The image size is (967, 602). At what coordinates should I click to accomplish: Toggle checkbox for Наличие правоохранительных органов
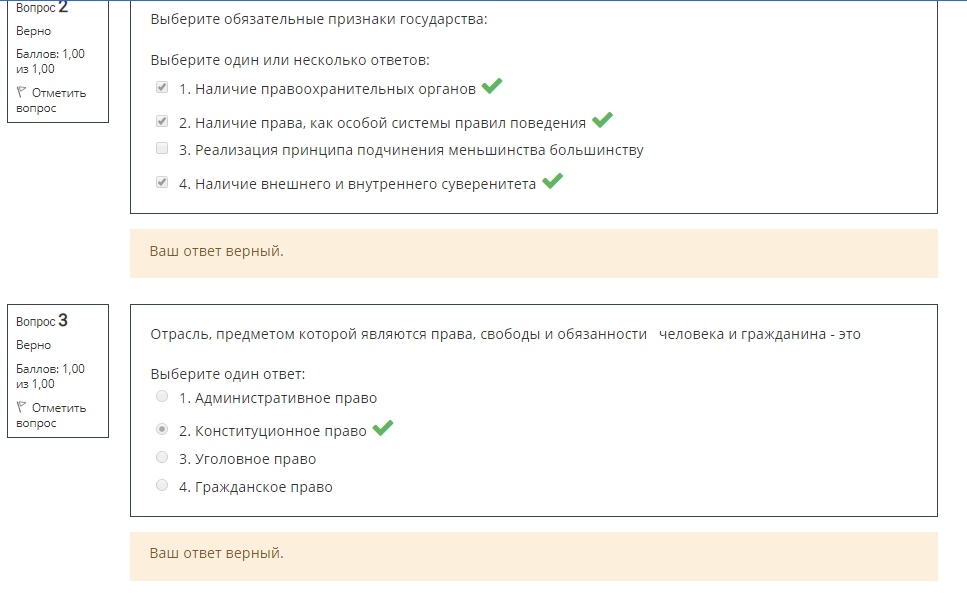(x=162, y=88)
